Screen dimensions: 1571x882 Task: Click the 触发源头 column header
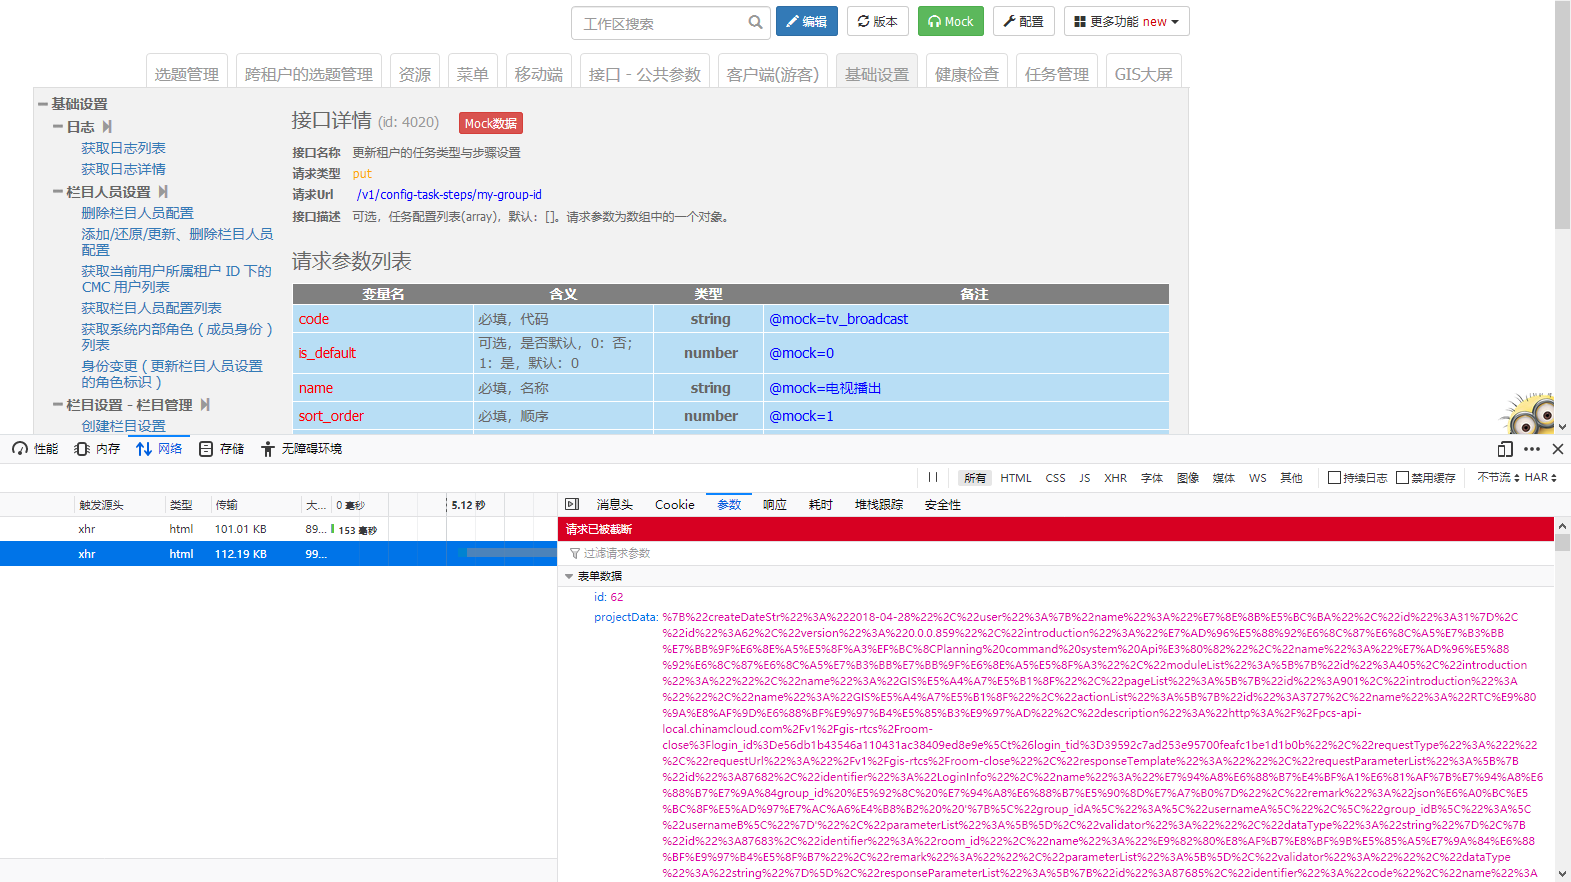coord(118,505)
